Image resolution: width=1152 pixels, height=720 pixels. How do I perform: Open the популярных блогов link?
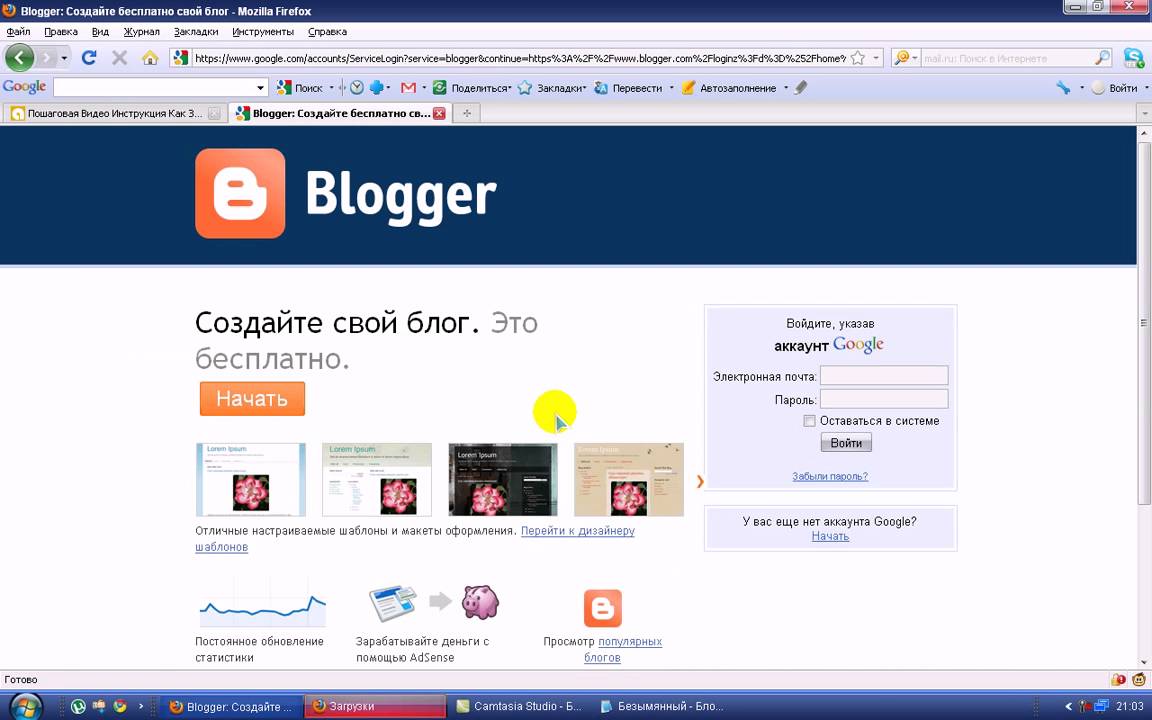630,641
